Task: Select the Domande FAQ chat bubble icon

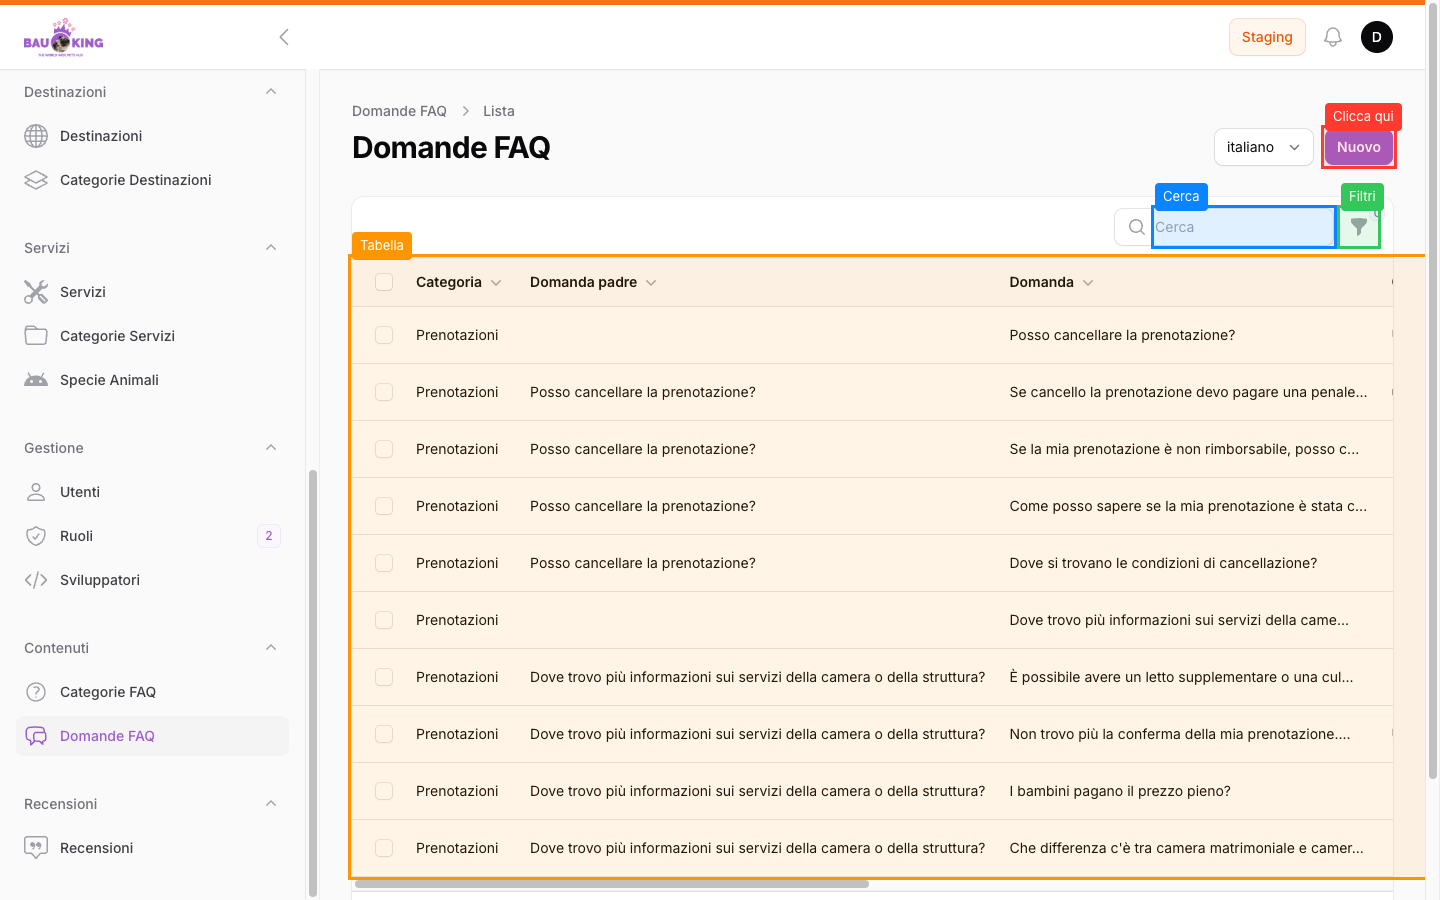Action: point(36,735)
